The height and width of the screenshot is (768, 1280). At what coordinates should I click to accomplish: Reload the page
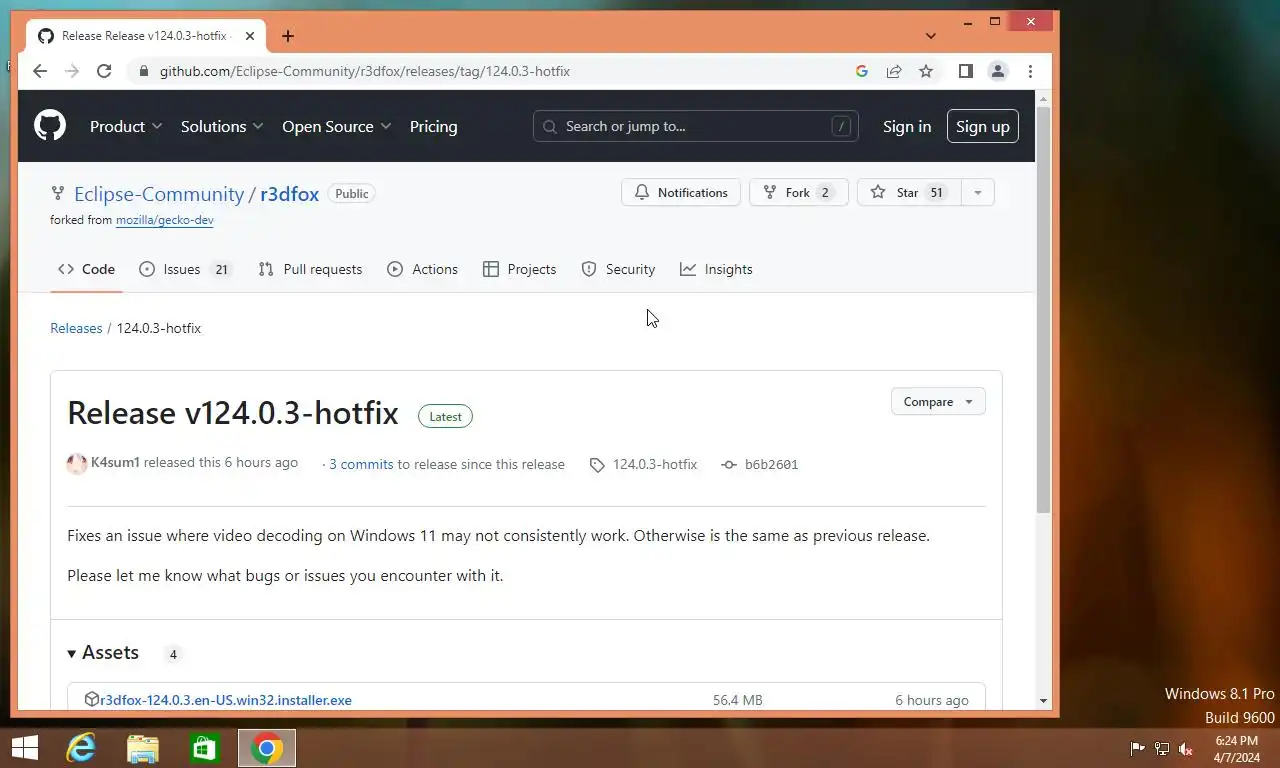(104, 71)
